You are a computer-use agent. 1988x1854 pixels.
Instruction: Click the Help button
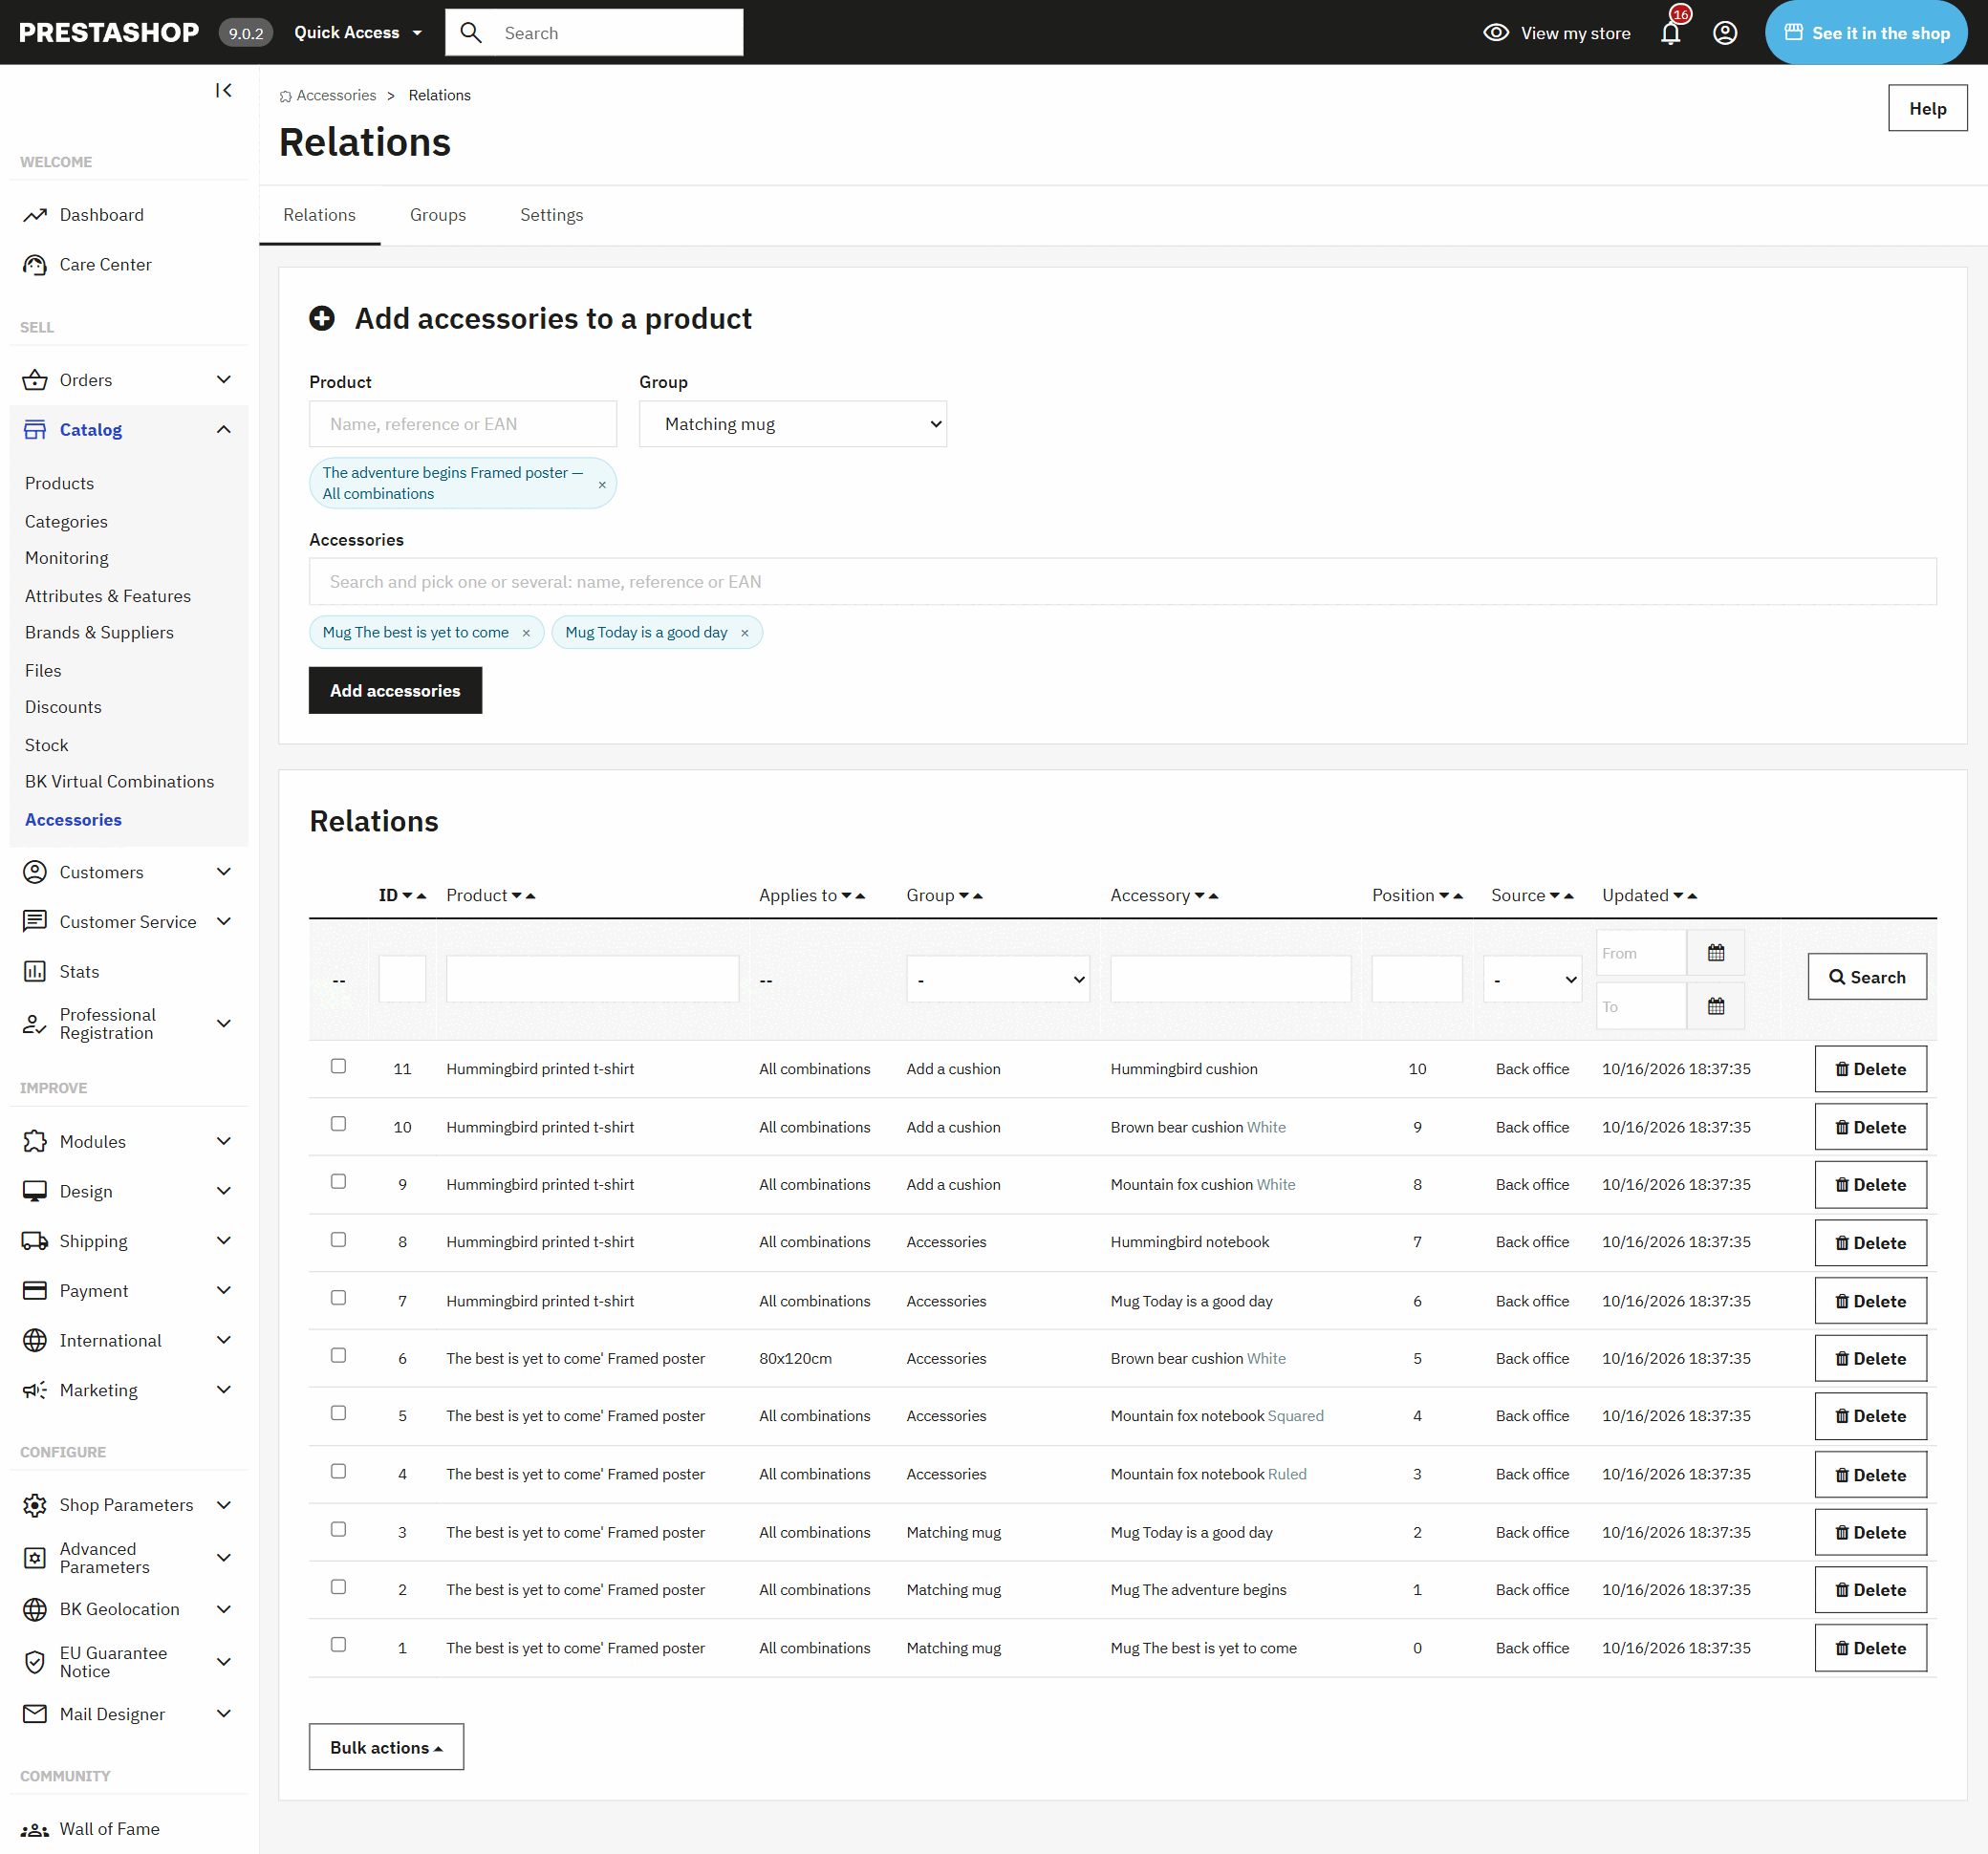pyautogui.click(x=1927, y=108)
